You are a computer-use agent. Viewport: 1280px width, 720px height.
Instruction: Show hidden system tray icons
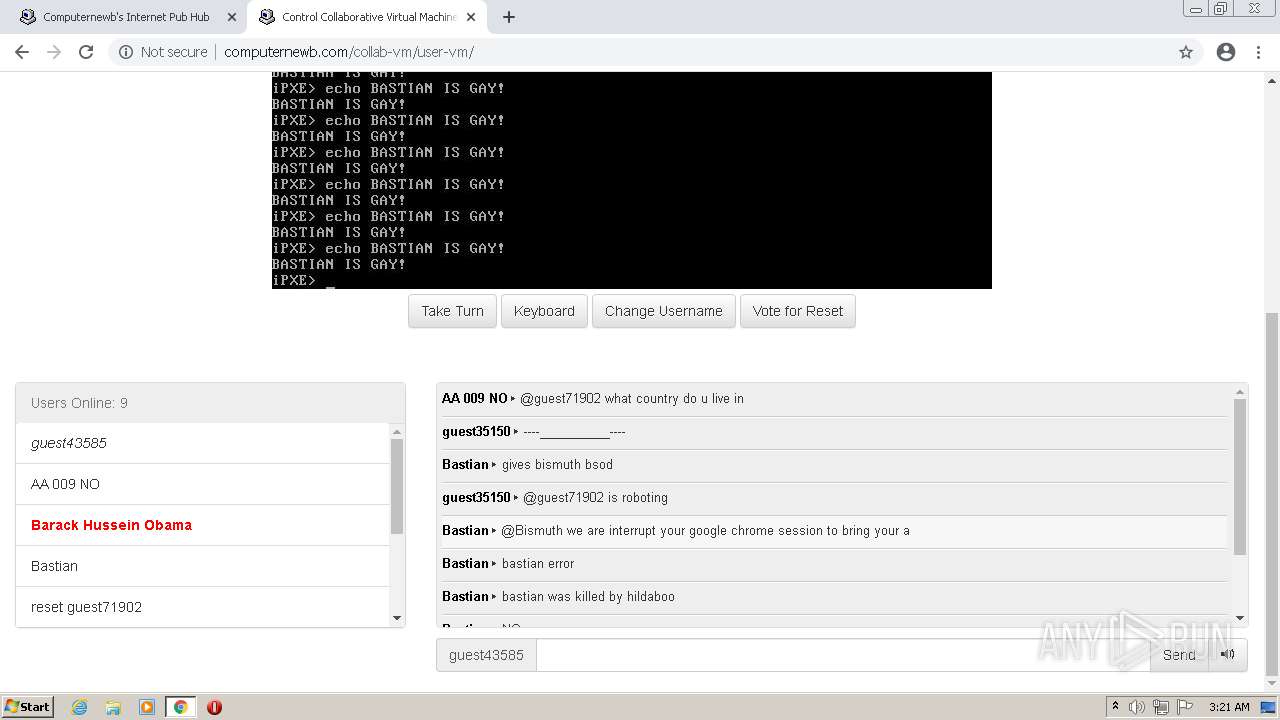[1115, 706]
